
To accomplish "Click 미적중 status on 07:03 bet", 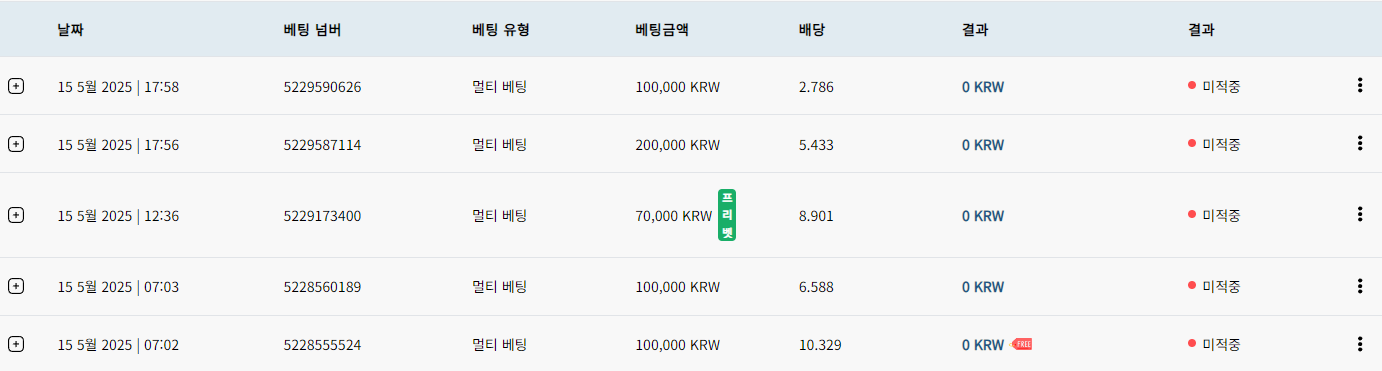I will 1221,287.
